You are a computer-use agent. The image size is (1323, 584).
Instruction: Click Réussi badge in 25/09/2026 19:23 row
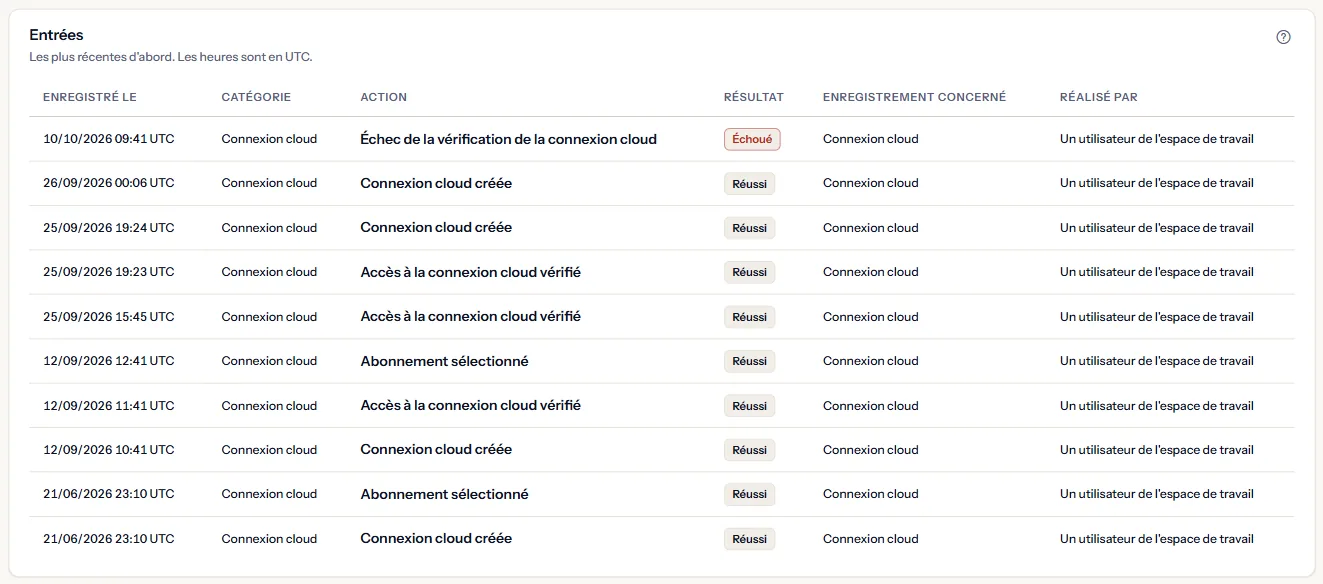749,272
